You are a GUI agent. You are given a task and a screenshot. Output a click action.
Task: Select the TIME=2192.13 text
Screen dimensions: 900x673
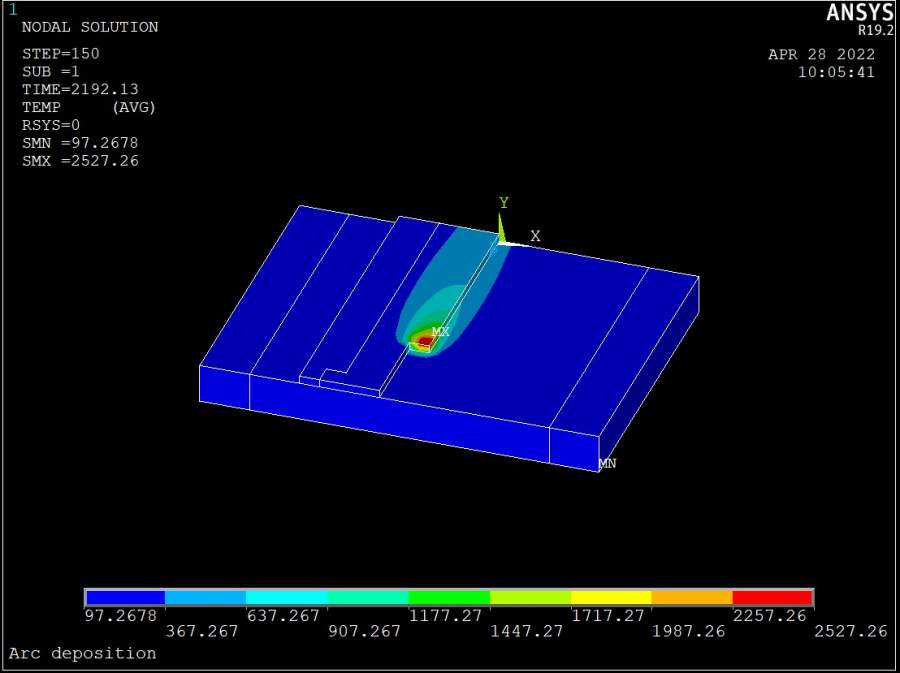pos(77,89)
